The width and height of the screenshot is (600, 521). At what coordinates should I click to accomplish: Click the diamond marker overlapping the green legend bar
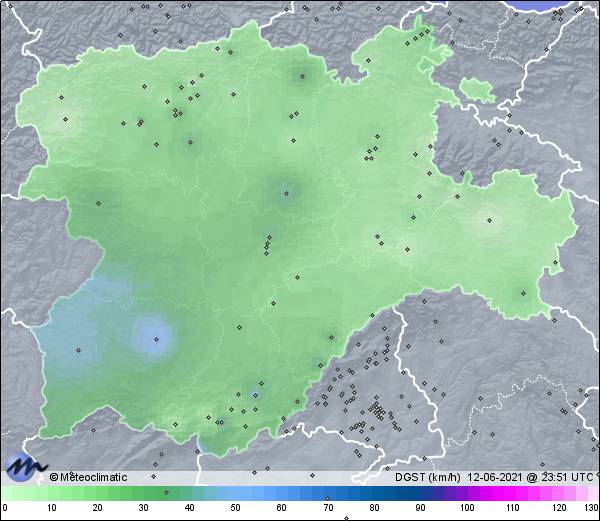(166, 492)
